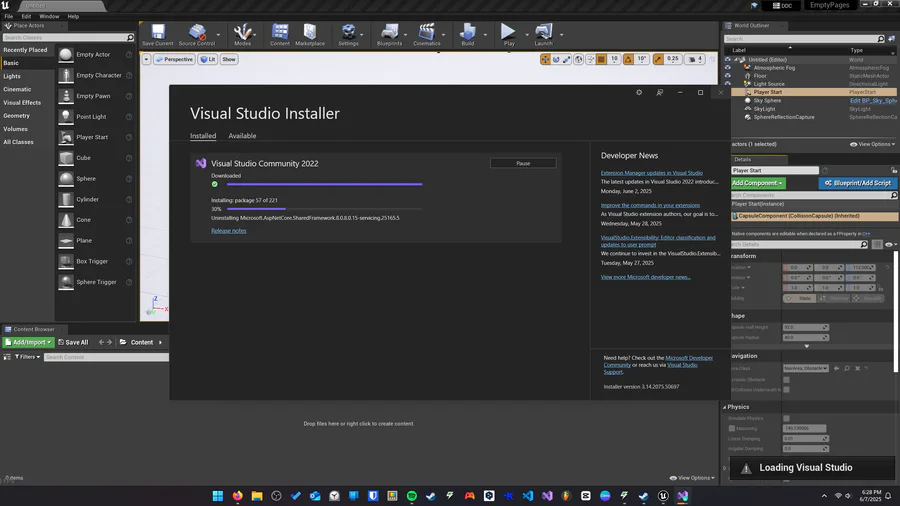Open Filters dropdown in Content Browser
The width and height of the screenshot is (900, 506).
click(x=27, y=357)
